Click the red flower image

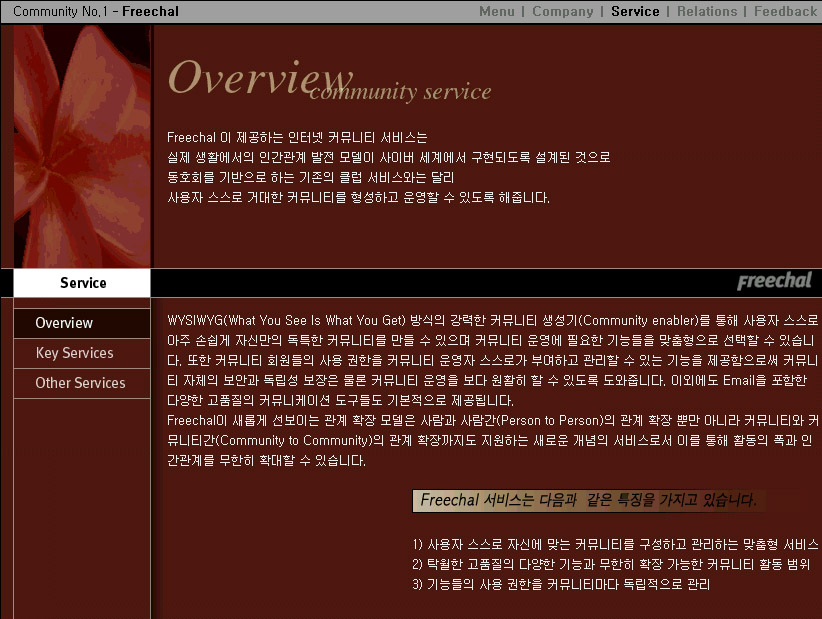click(x=82, y=146)
